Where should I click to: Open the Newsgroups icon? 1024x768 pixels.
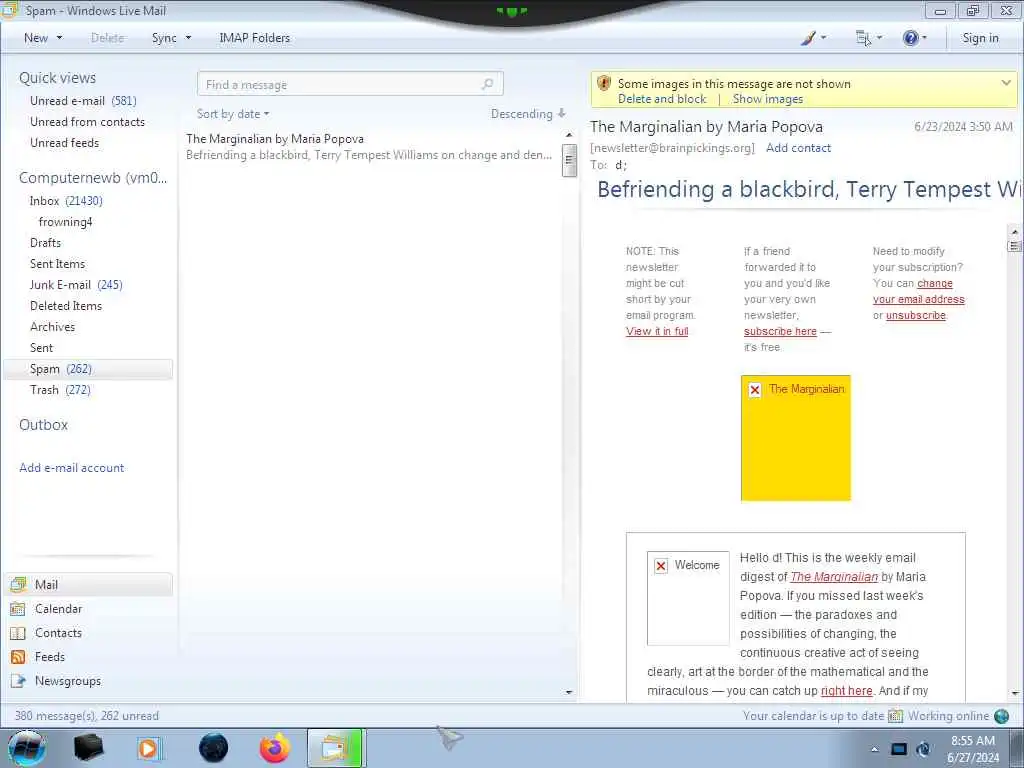tap(18, 680)
